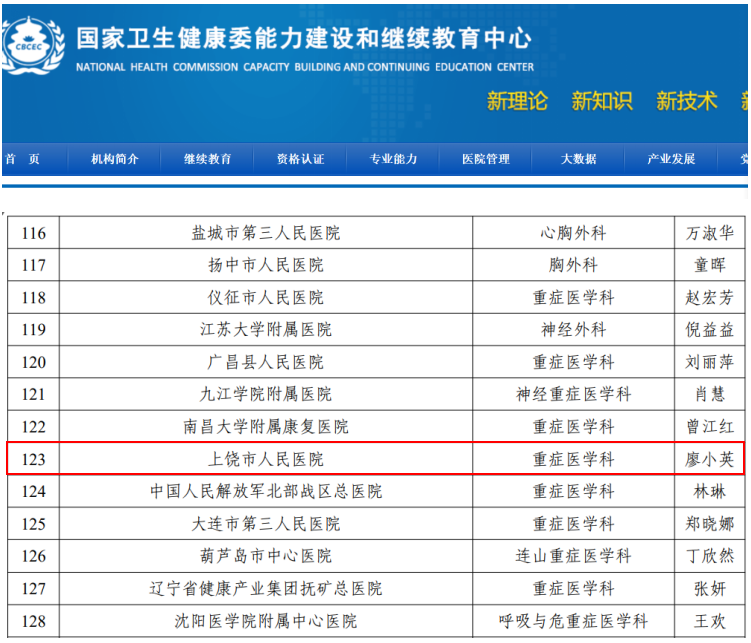Go to the 继续教育 section
The height and width of the screenshot is (643, 751).
207,159
